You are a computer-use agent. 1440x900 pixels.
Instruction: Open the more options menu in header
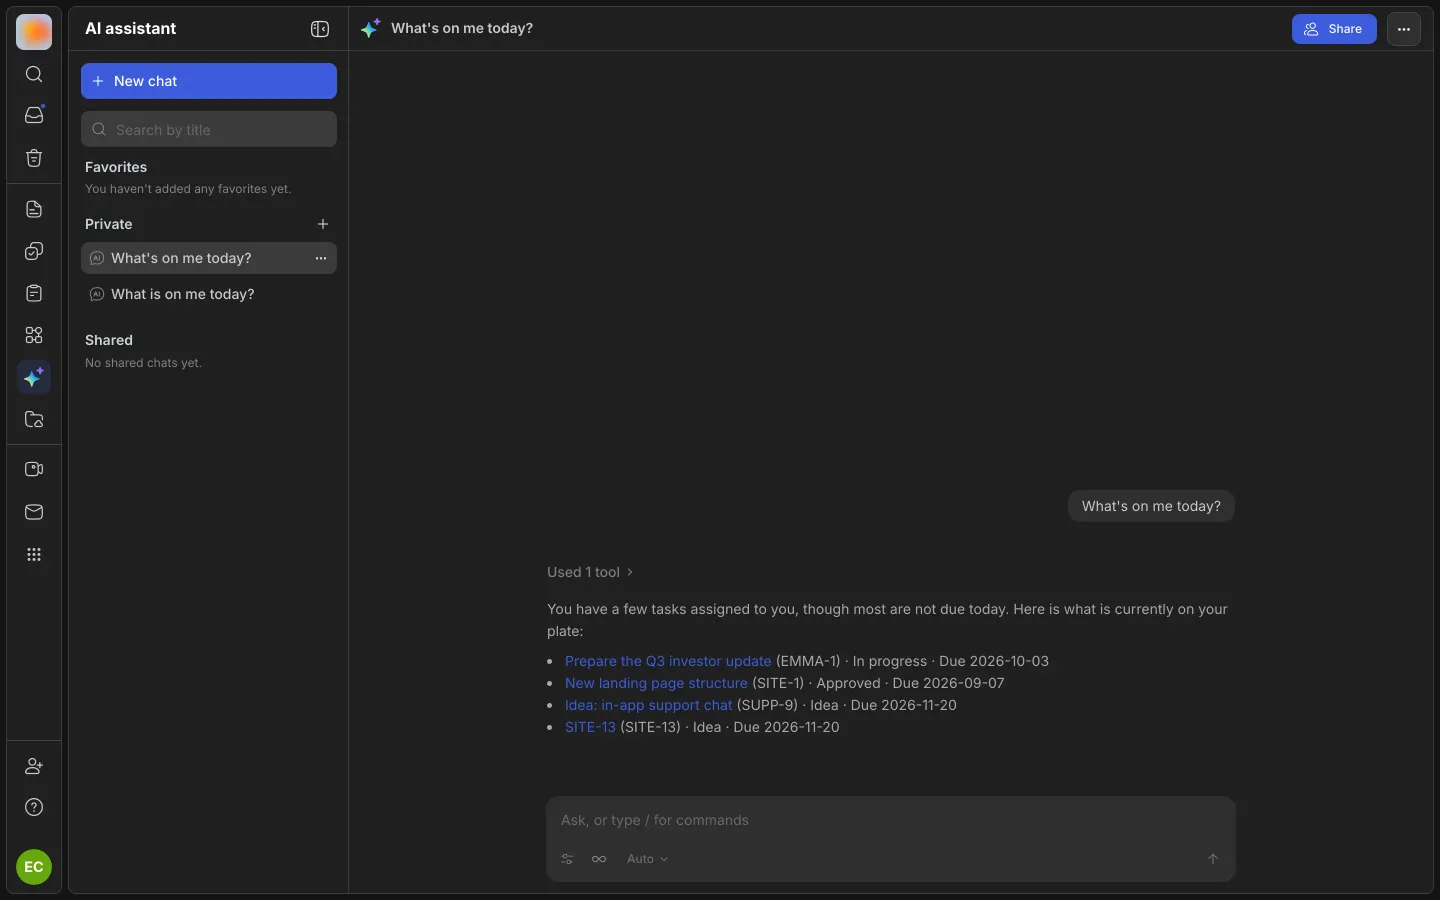pyautogui.click(x=1404, y=29)
